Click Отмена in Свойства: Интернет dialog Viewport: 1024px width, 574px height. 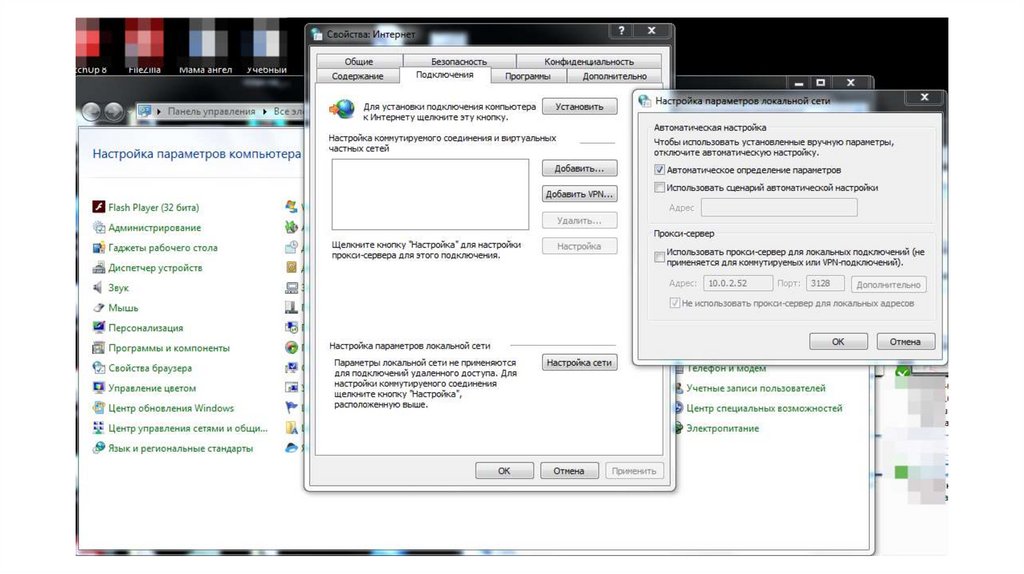[569, 471]
